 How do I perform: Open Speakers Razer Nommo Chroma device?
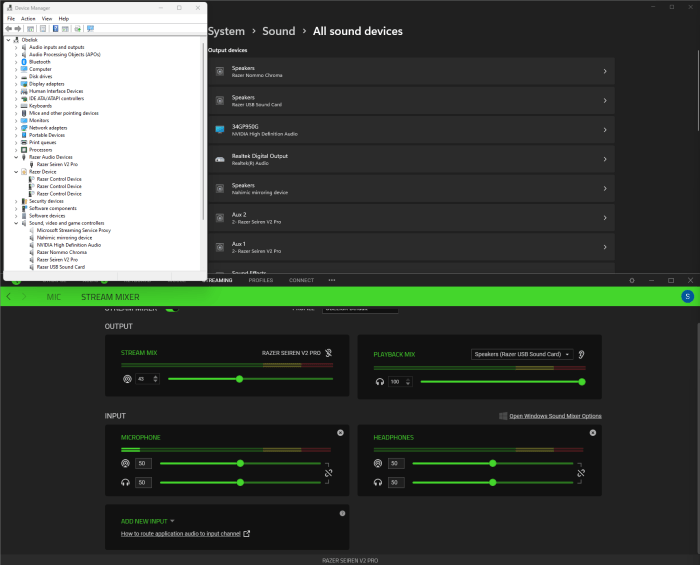point(411,71)
